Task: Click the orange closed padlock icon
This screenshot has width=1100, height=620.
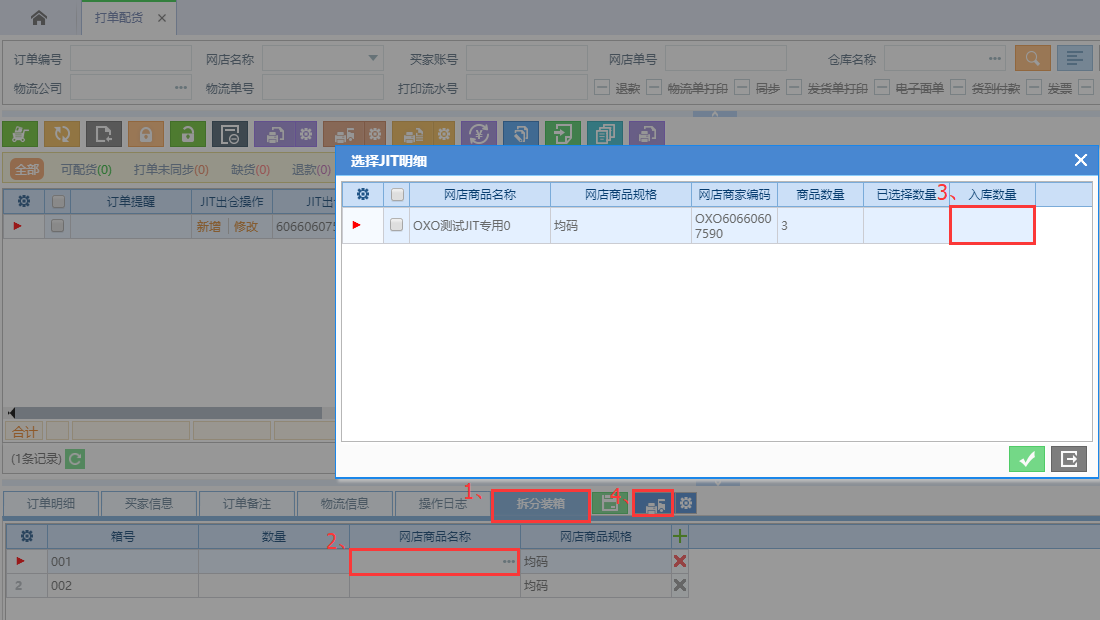Action: [x=146, y=134]
